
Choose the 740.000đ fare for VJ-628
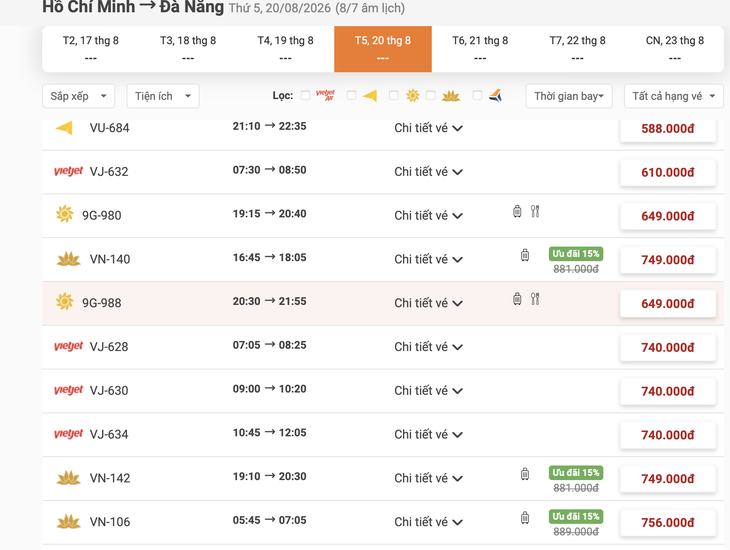[668, 347]
